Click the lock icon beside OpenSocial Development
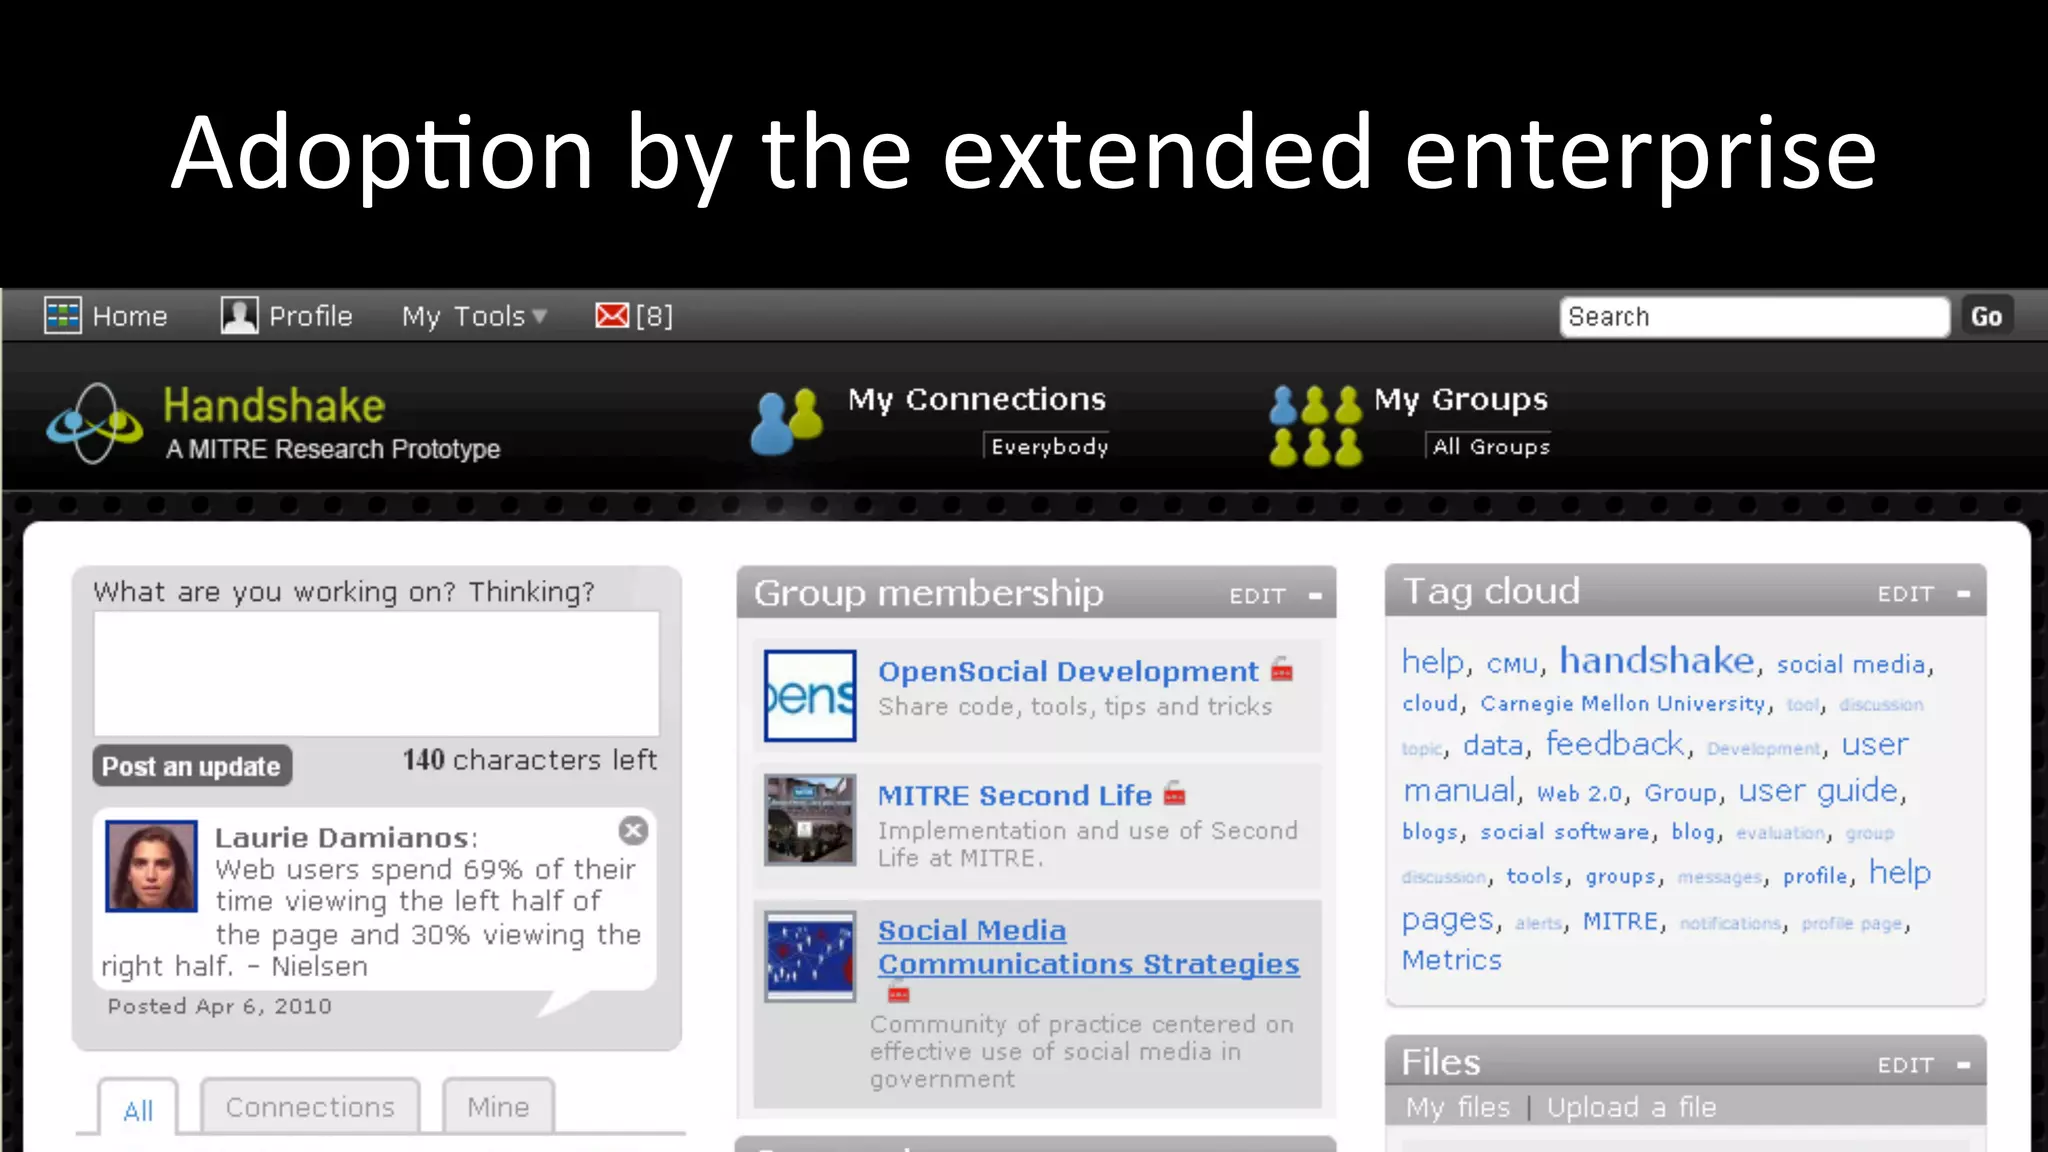 click(1282, 669)
